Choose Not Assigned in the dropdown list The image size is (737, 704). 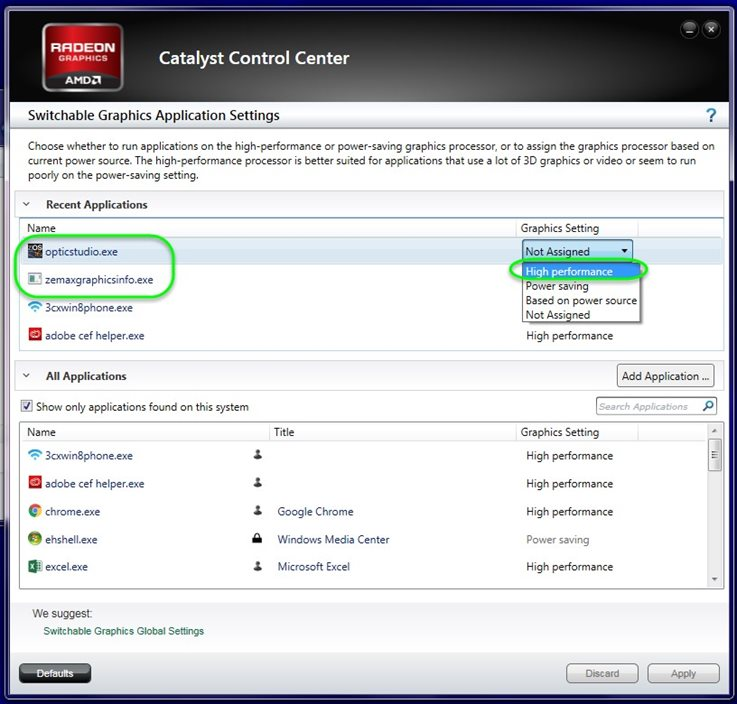click(x=581, y=315)
